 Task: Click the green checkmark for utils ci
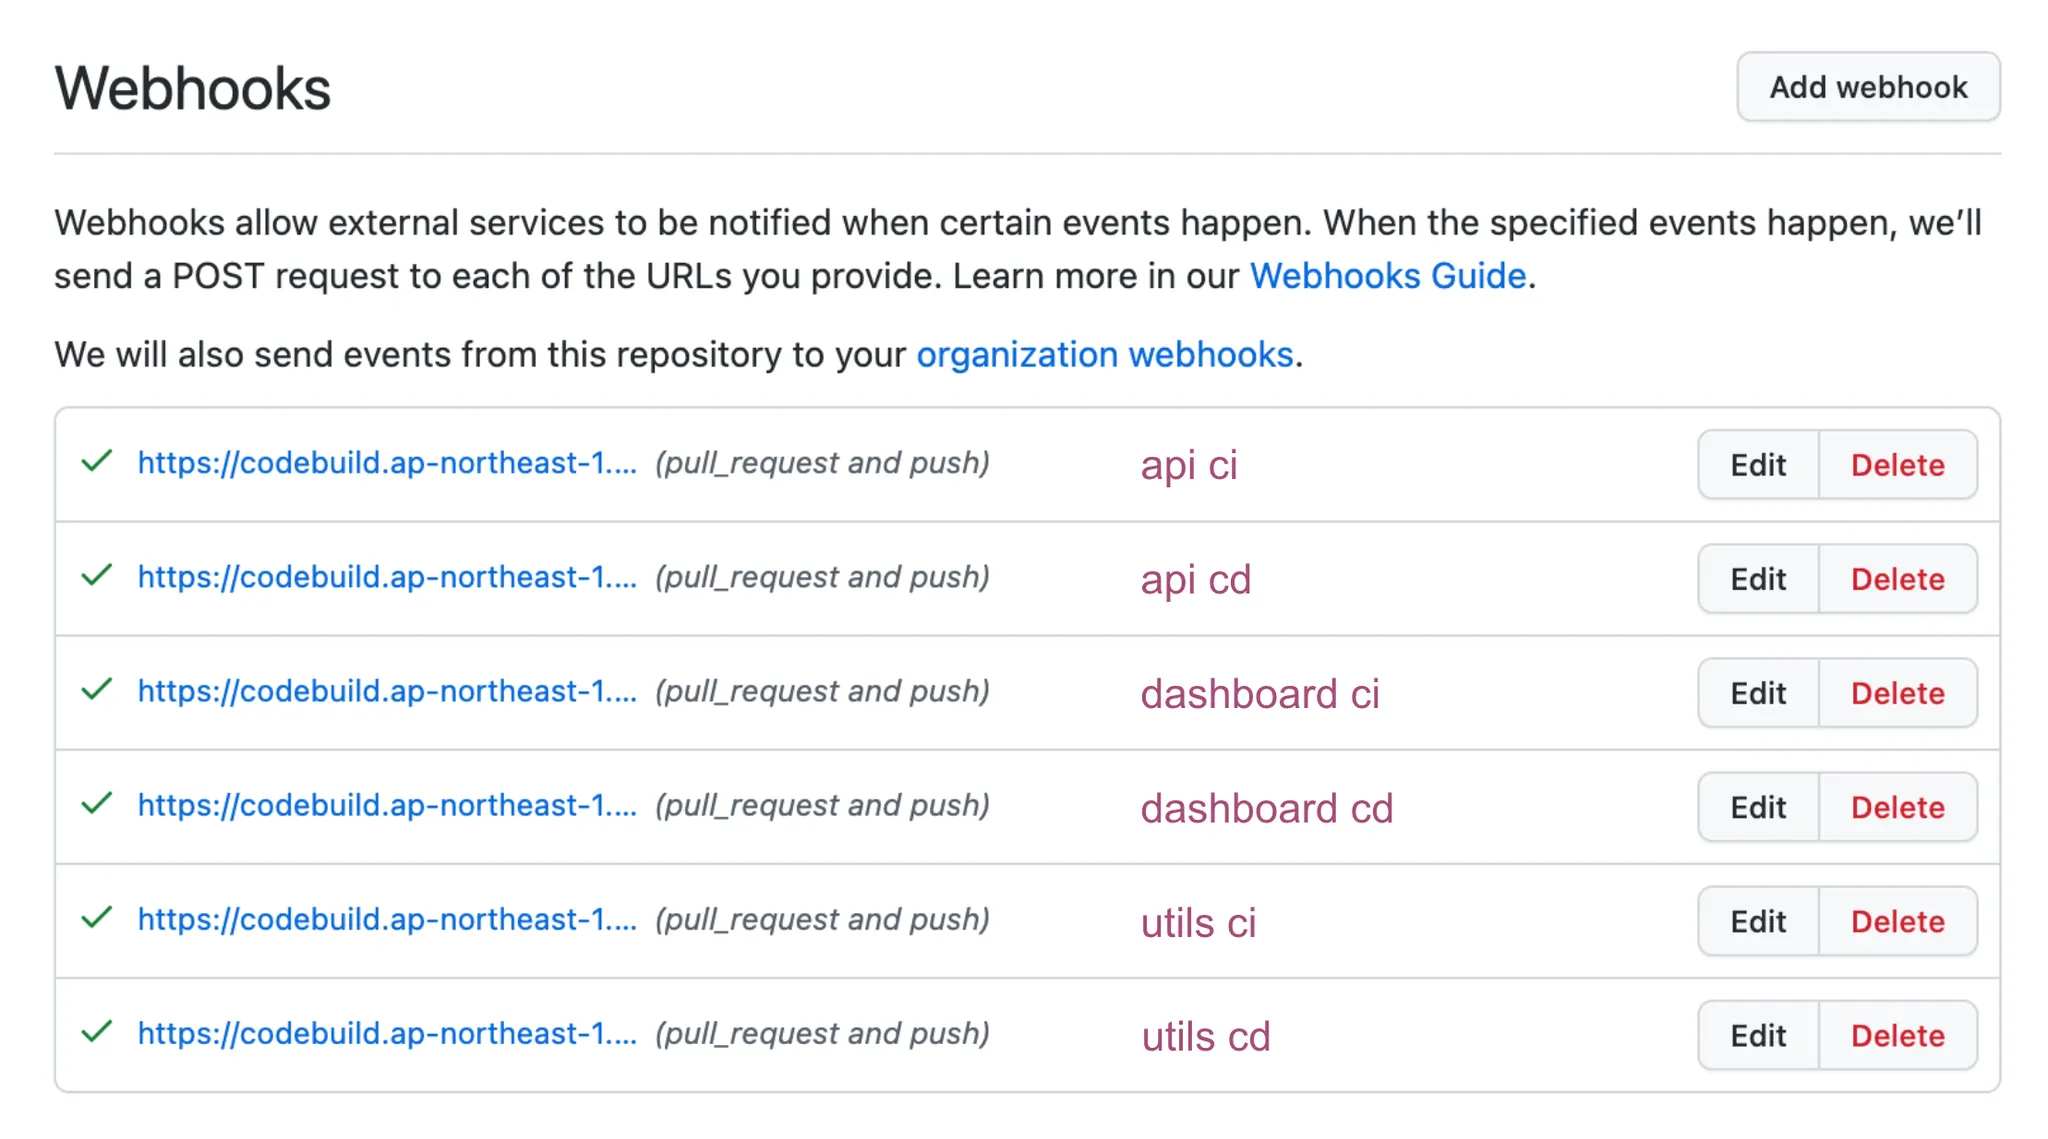click(96, 918)
